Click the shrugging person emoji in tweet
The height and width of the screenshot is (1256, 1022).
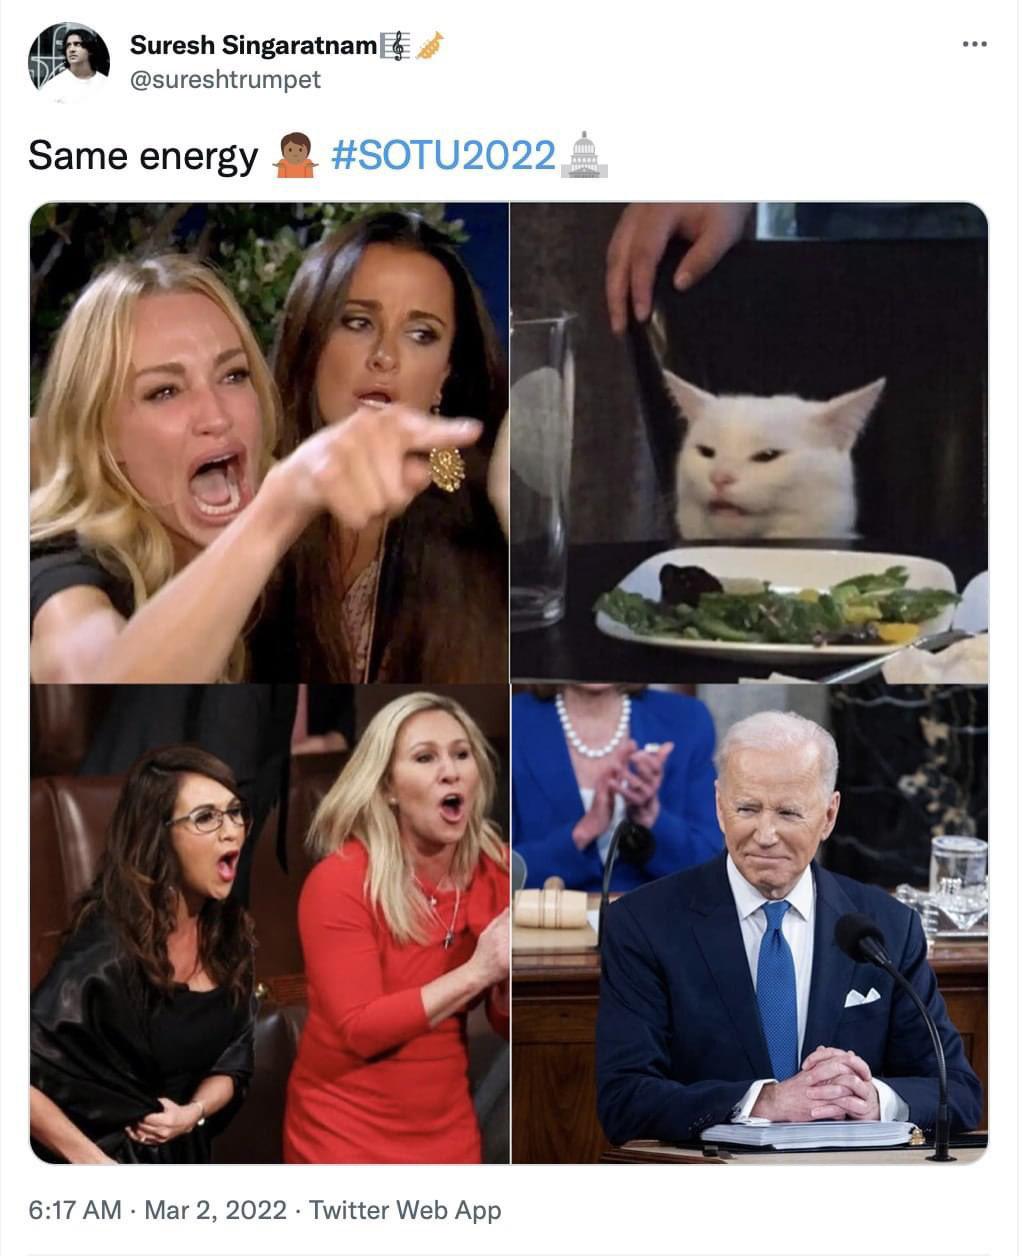[x=295, y=156]
